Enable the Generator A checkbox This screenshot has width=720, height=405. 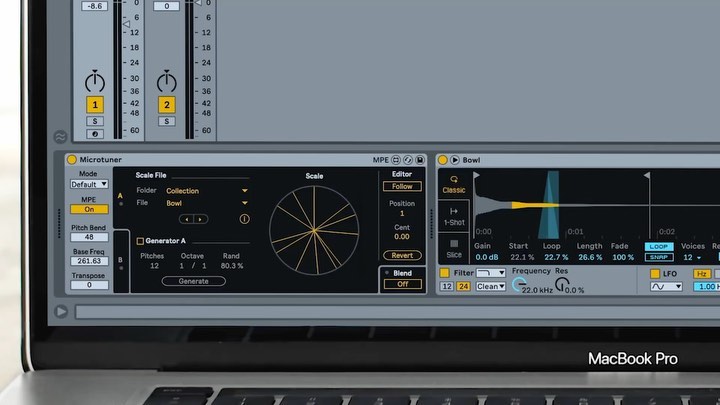tap(140, 241)
